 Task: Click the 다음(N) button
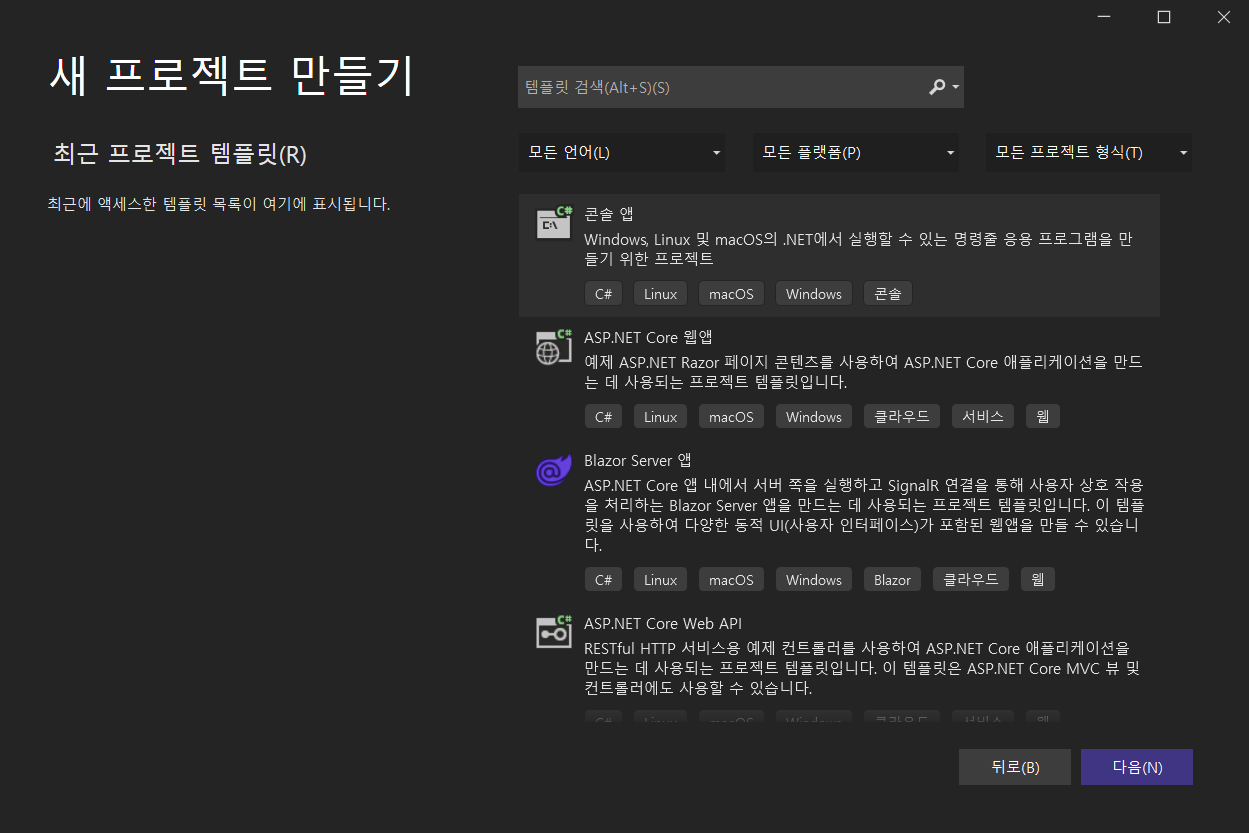click(1137, 767)
